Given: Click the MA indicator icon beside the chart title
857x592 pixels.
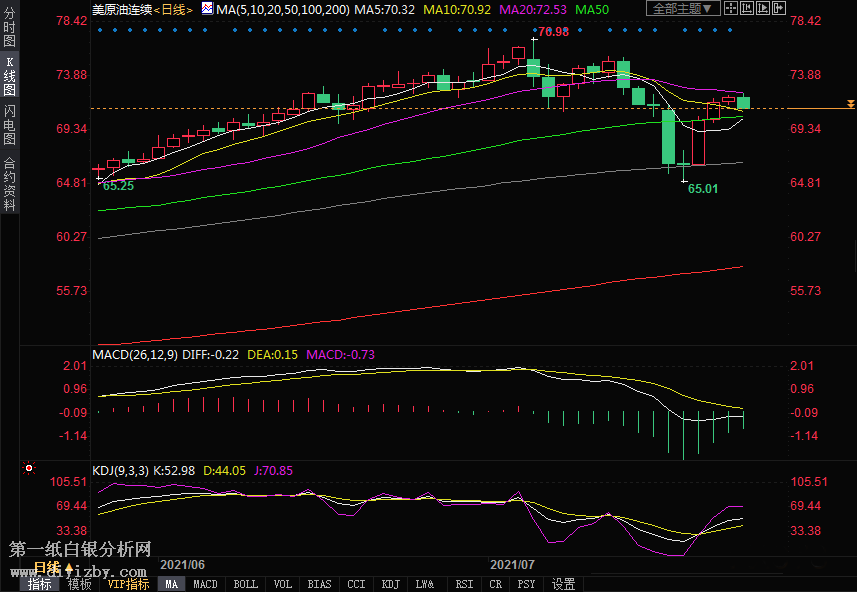Looking at the screenshot, I should click(207, 9).
